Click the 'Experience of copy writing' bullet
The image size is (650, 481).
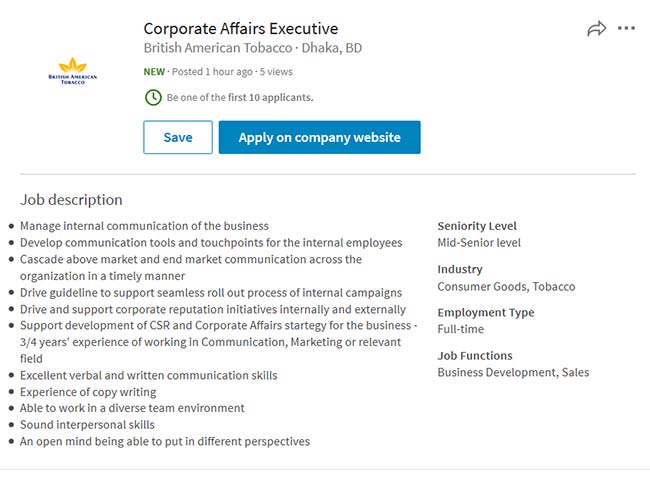coord(88,392)
